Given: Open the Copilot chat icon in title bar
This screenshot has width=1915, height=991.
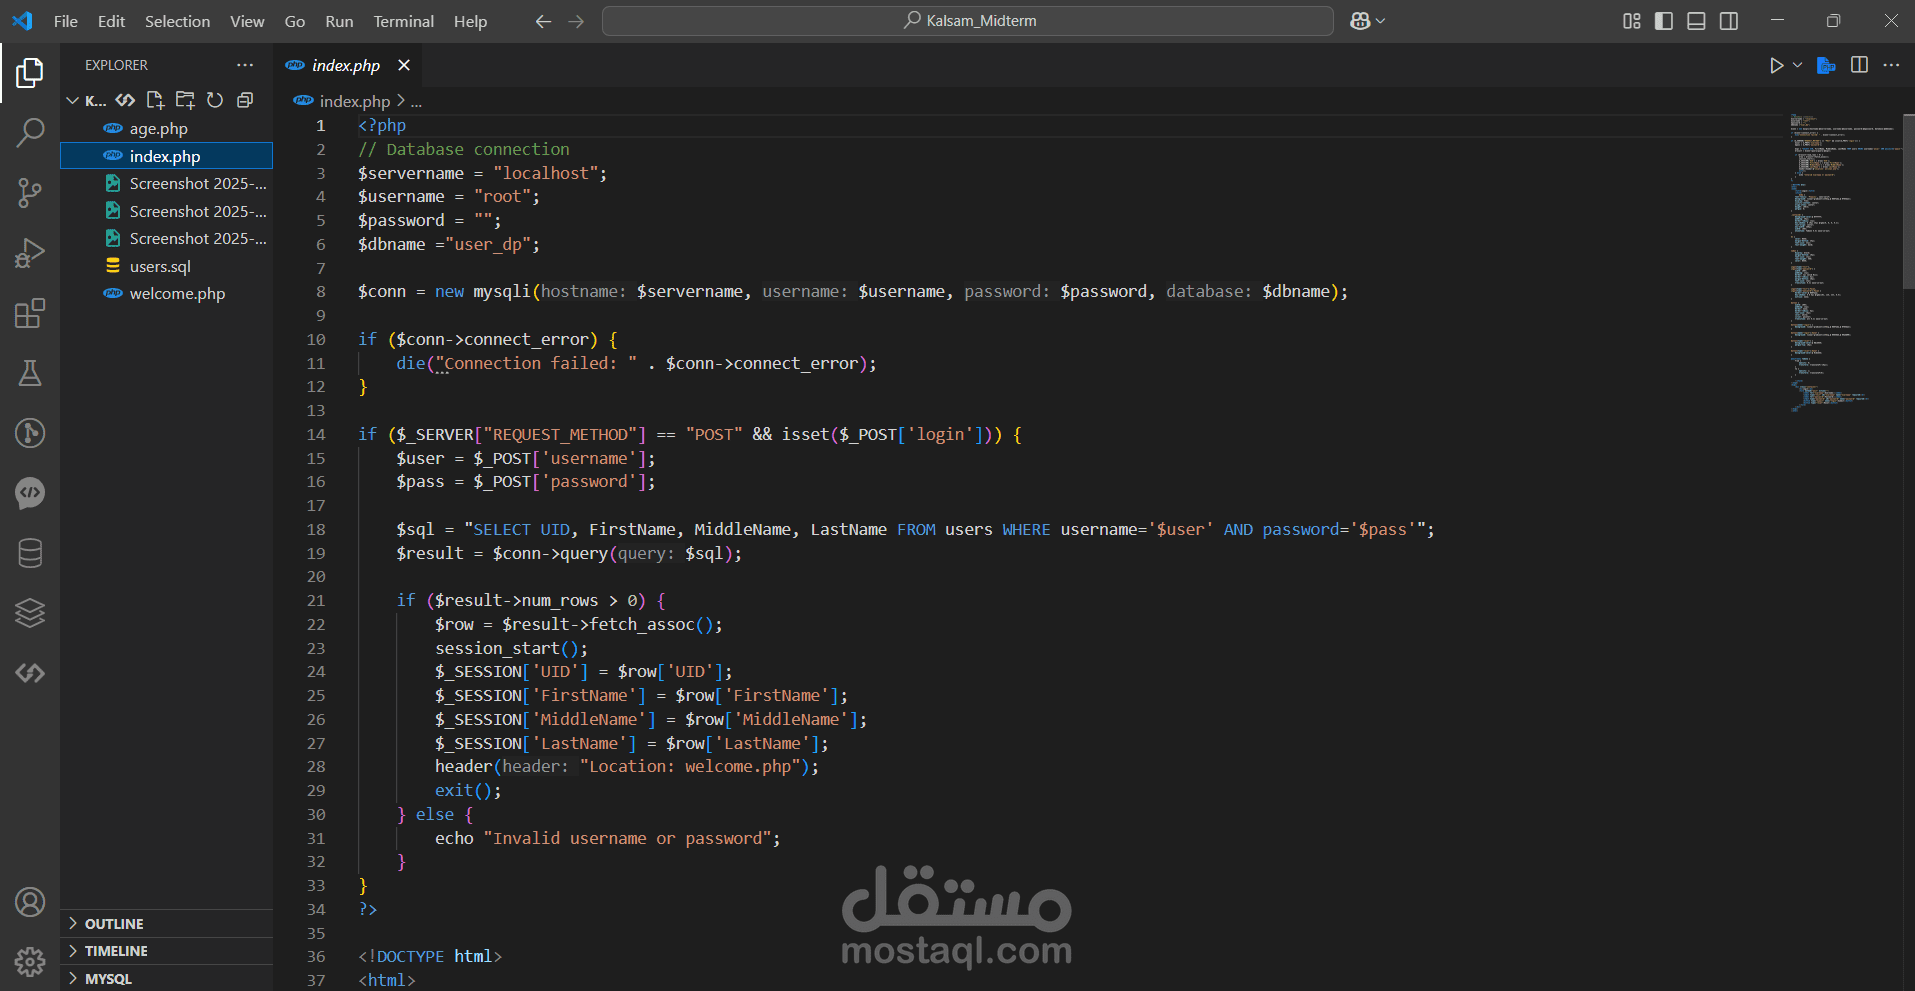Looking at the screenshot, I should (x=1360, y=21).
